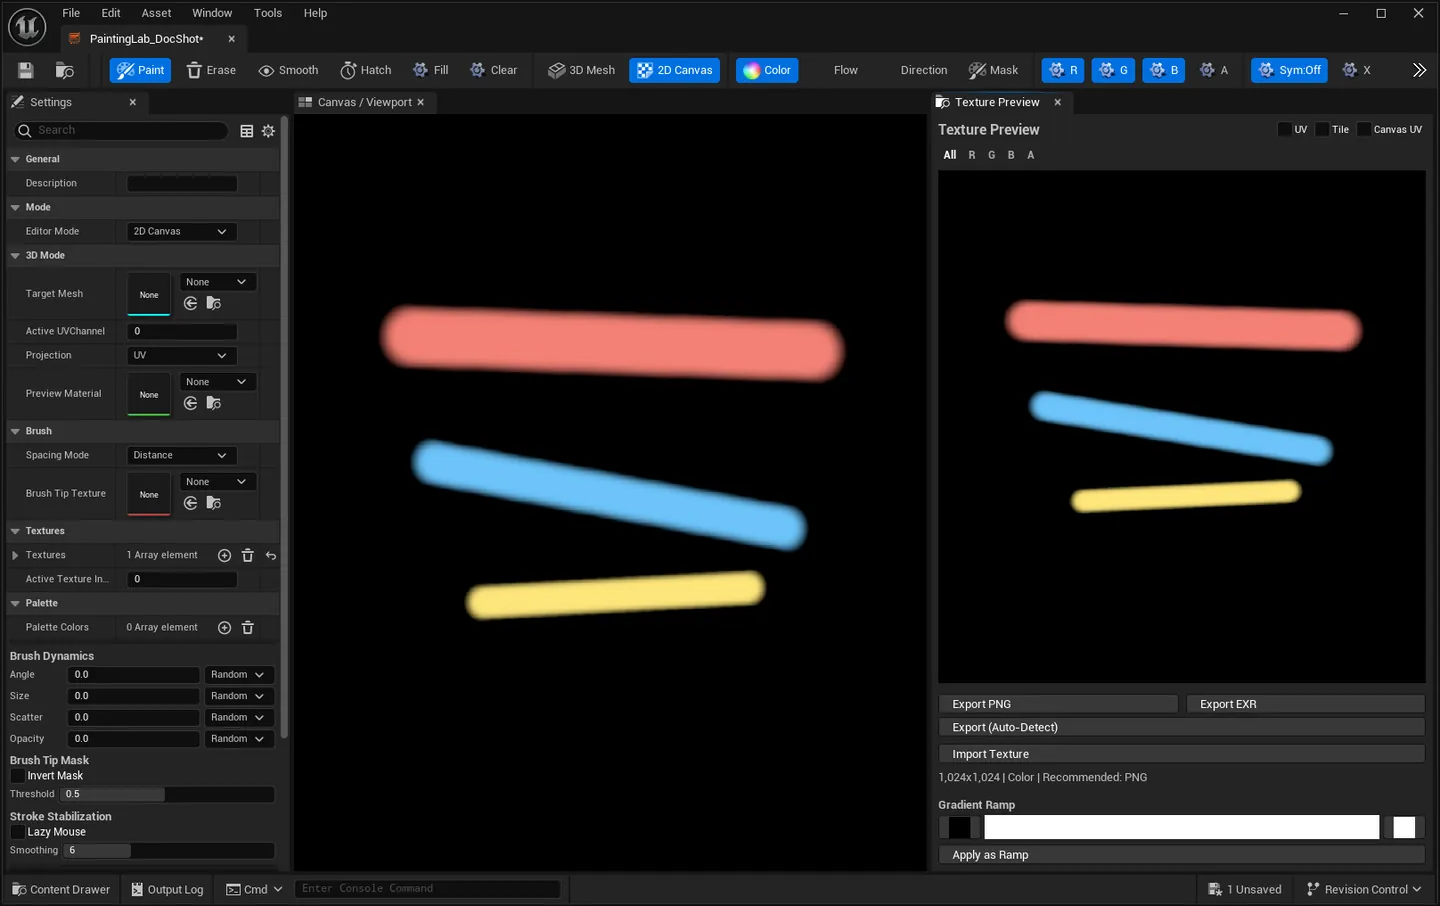The image size is (1440, 906).
Task: Open the Editor Mode dropdown
Action: pos(181,231)
